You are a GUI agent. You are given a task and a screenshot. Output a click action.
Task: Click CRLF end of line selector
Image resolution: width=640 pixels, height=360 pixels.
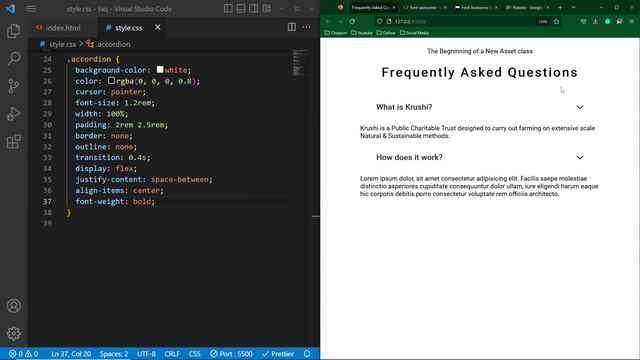pos(172,354)
